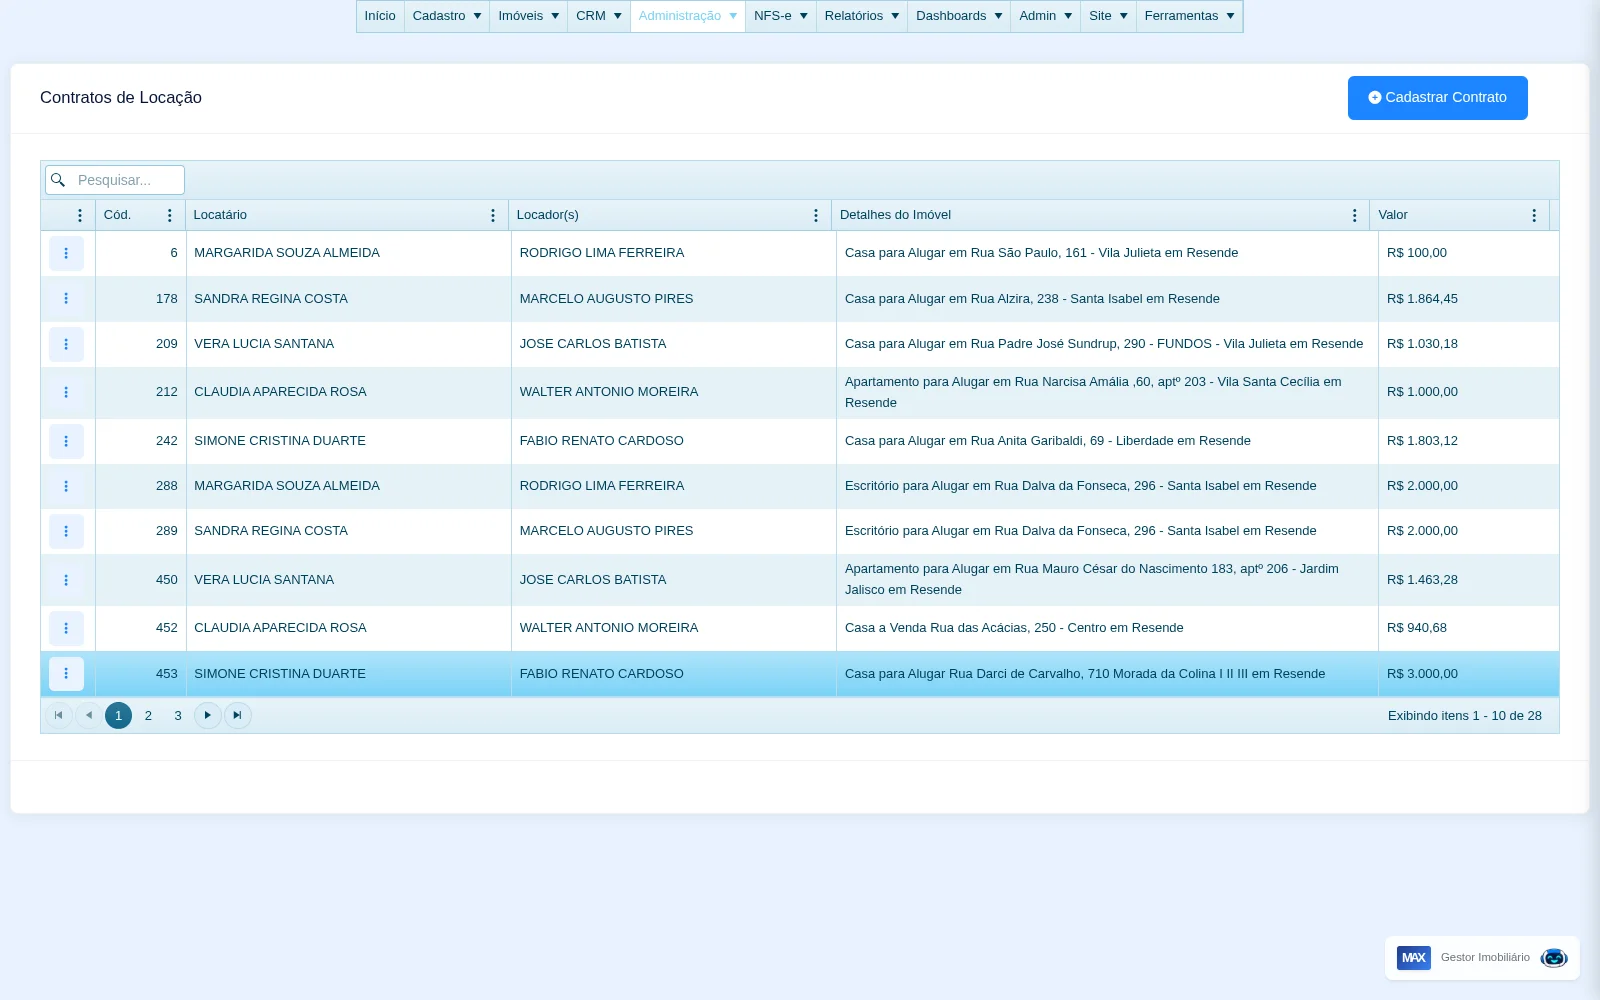1600x1000 pixels.
Task: Open the Valor column options menu
Action: coord(1534,215)
